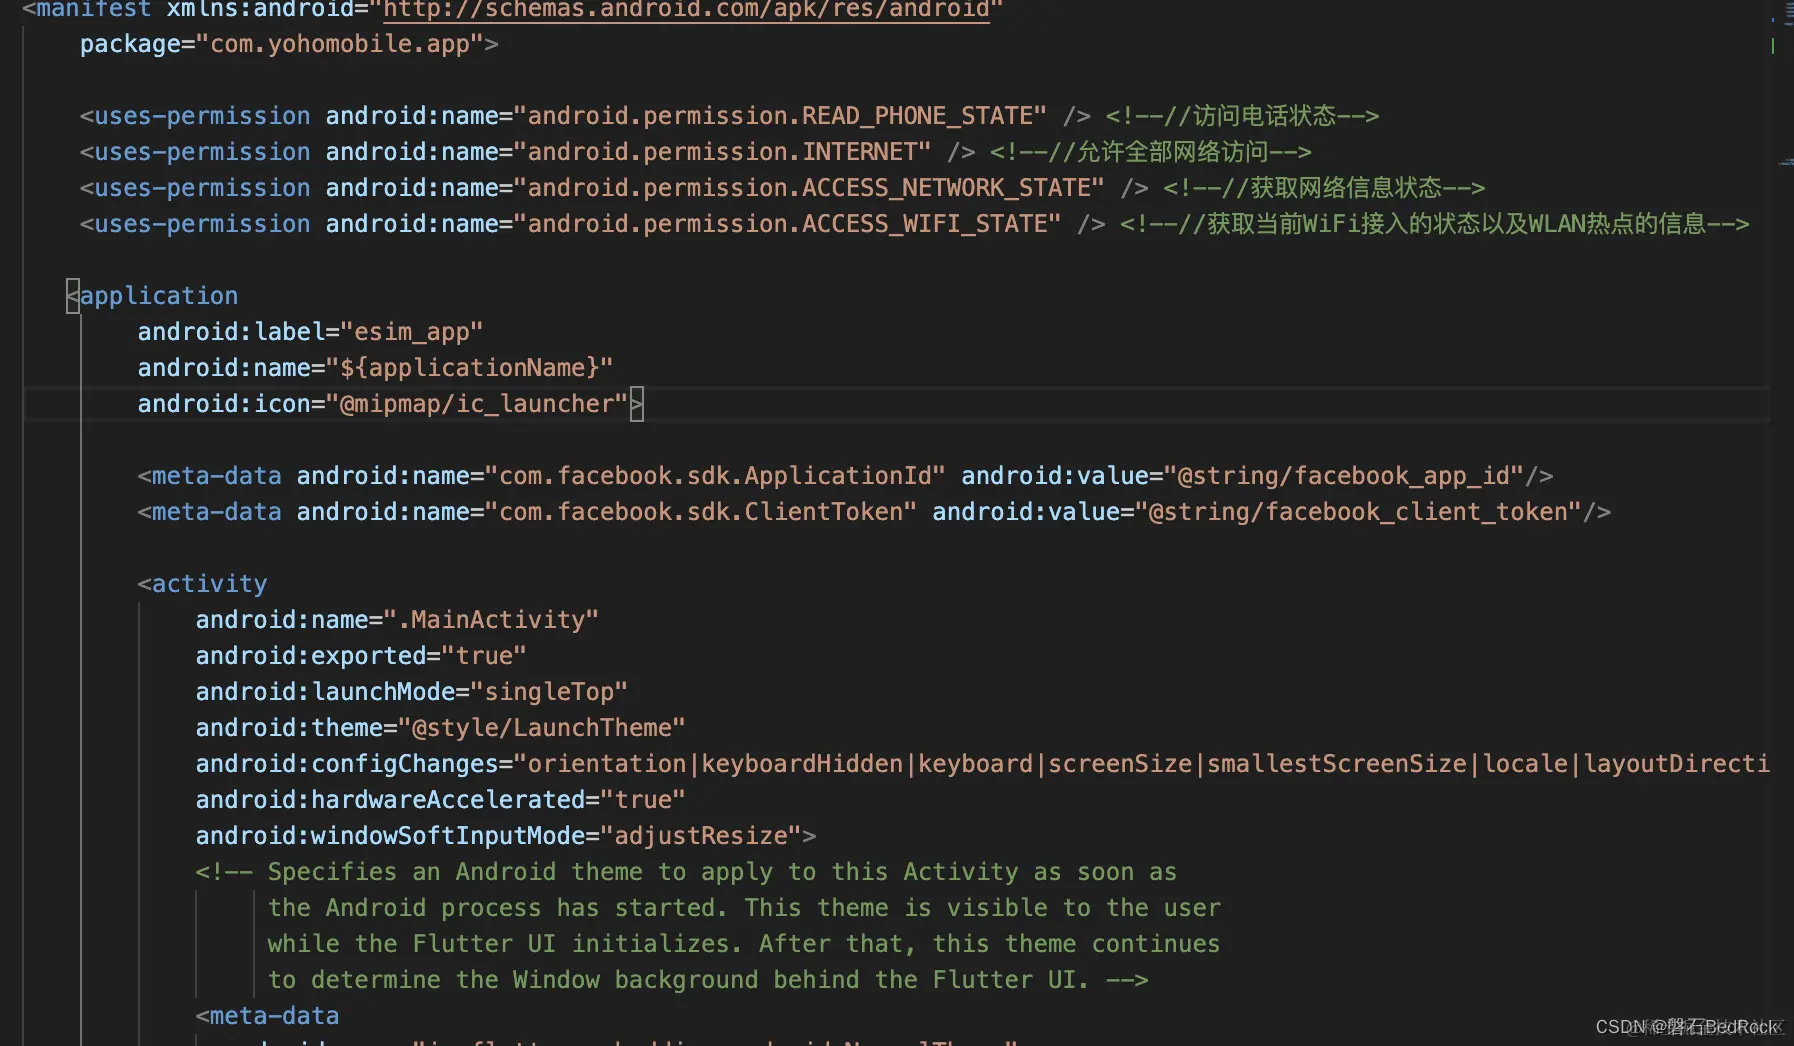Click the ACCESS_NETWORK_STATE permission string
Image resolution: width=1794 pixels, height=1046 pixels.
[809, 188]
